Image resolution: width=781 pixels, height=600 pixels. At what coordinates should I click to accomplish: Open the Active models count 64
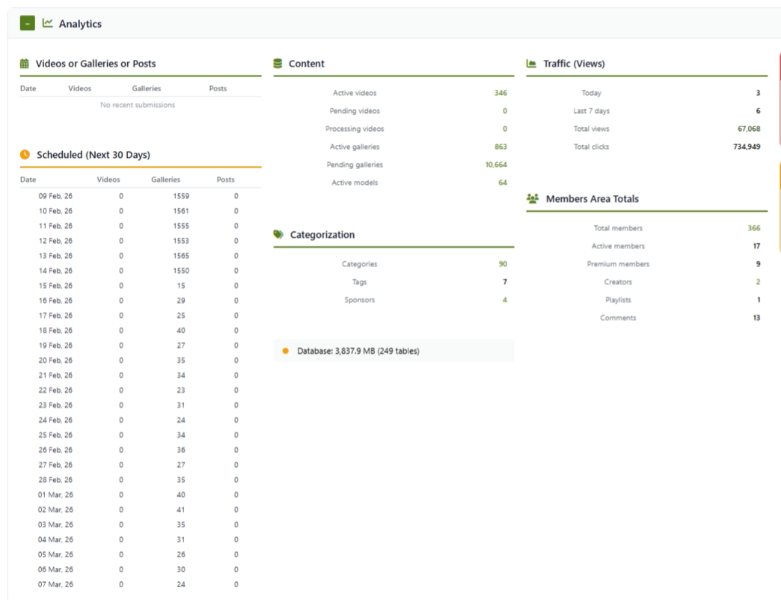pos(502,183)
